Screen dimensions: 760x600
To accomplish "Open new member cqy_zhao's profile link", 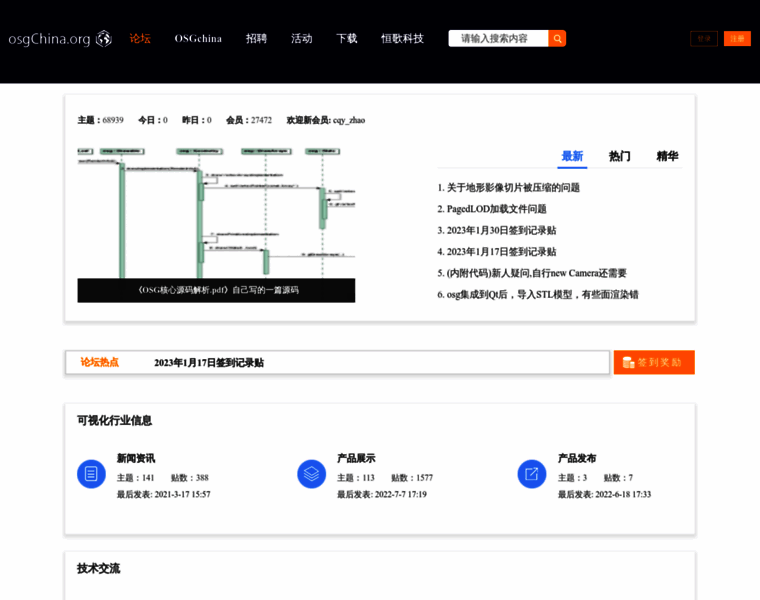I will [349, 120].
